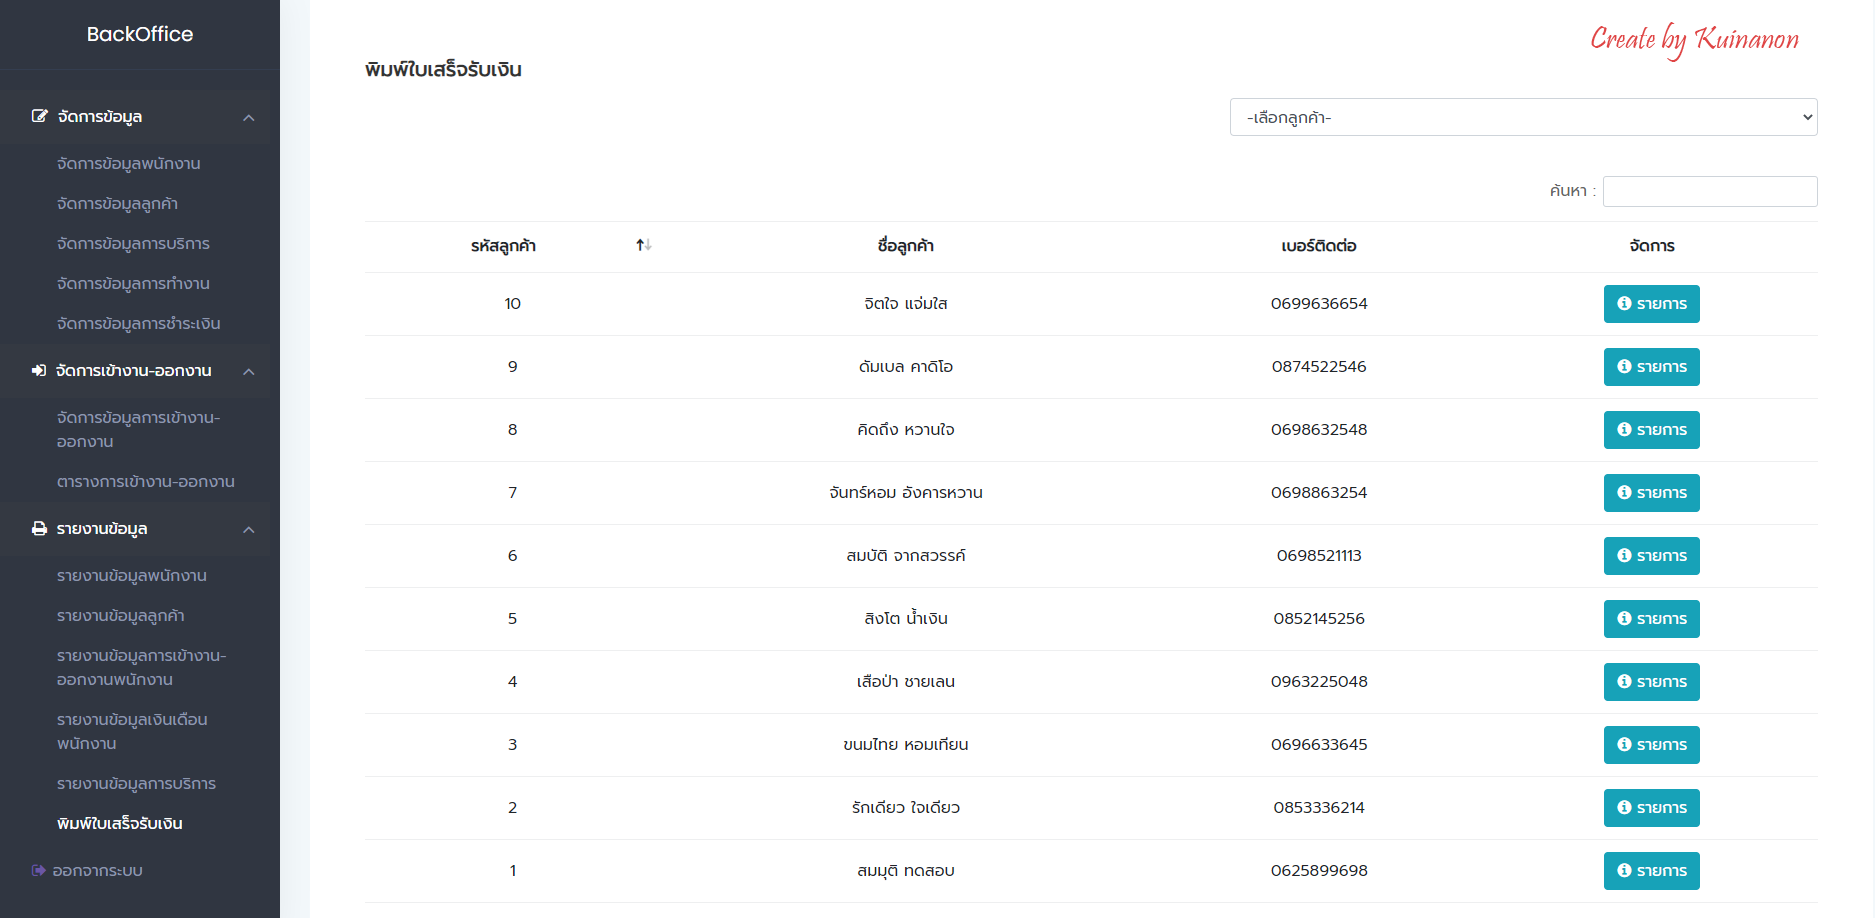Click รายการ button for customer จันทร์หอม อังคารหวาน
1875x918 pixels.
[x=1651, y=493]
